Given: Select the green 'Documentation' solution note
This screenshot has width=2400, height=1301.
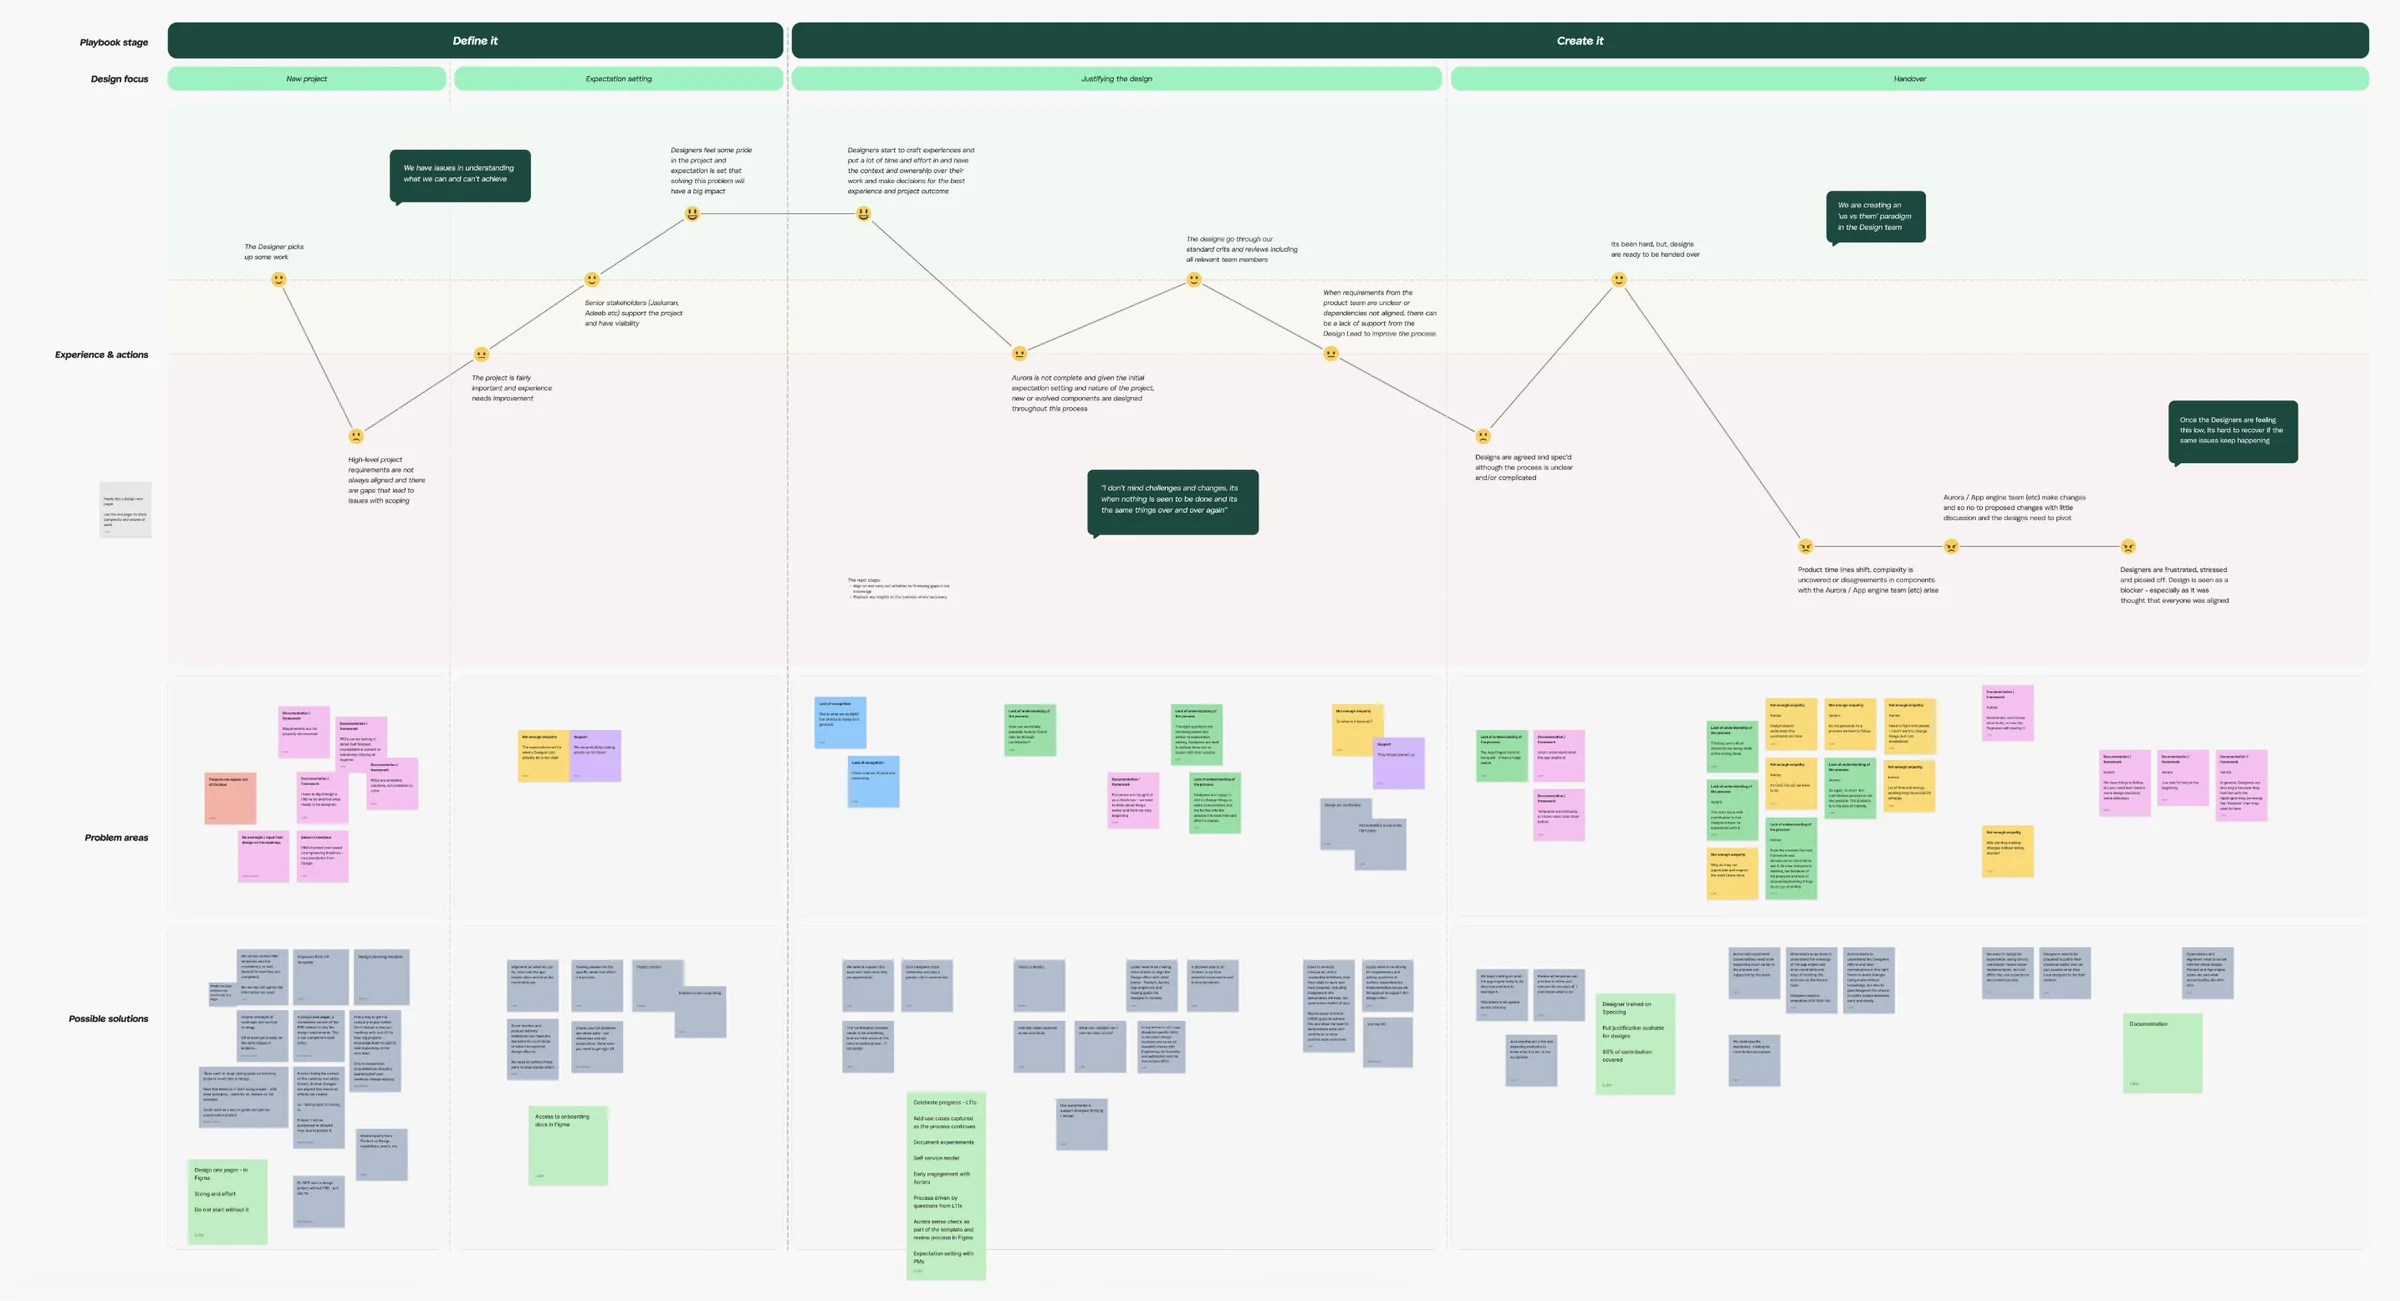Looking at the screenshot, I should coord(2162,1052).
